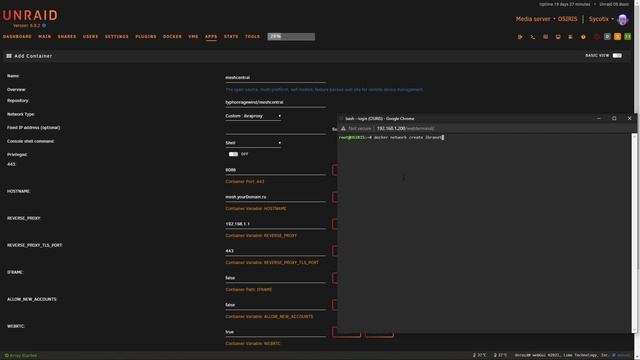Click the Not secure warning icon in terminal window
The image size is (640, 360).
coord(343,129)
